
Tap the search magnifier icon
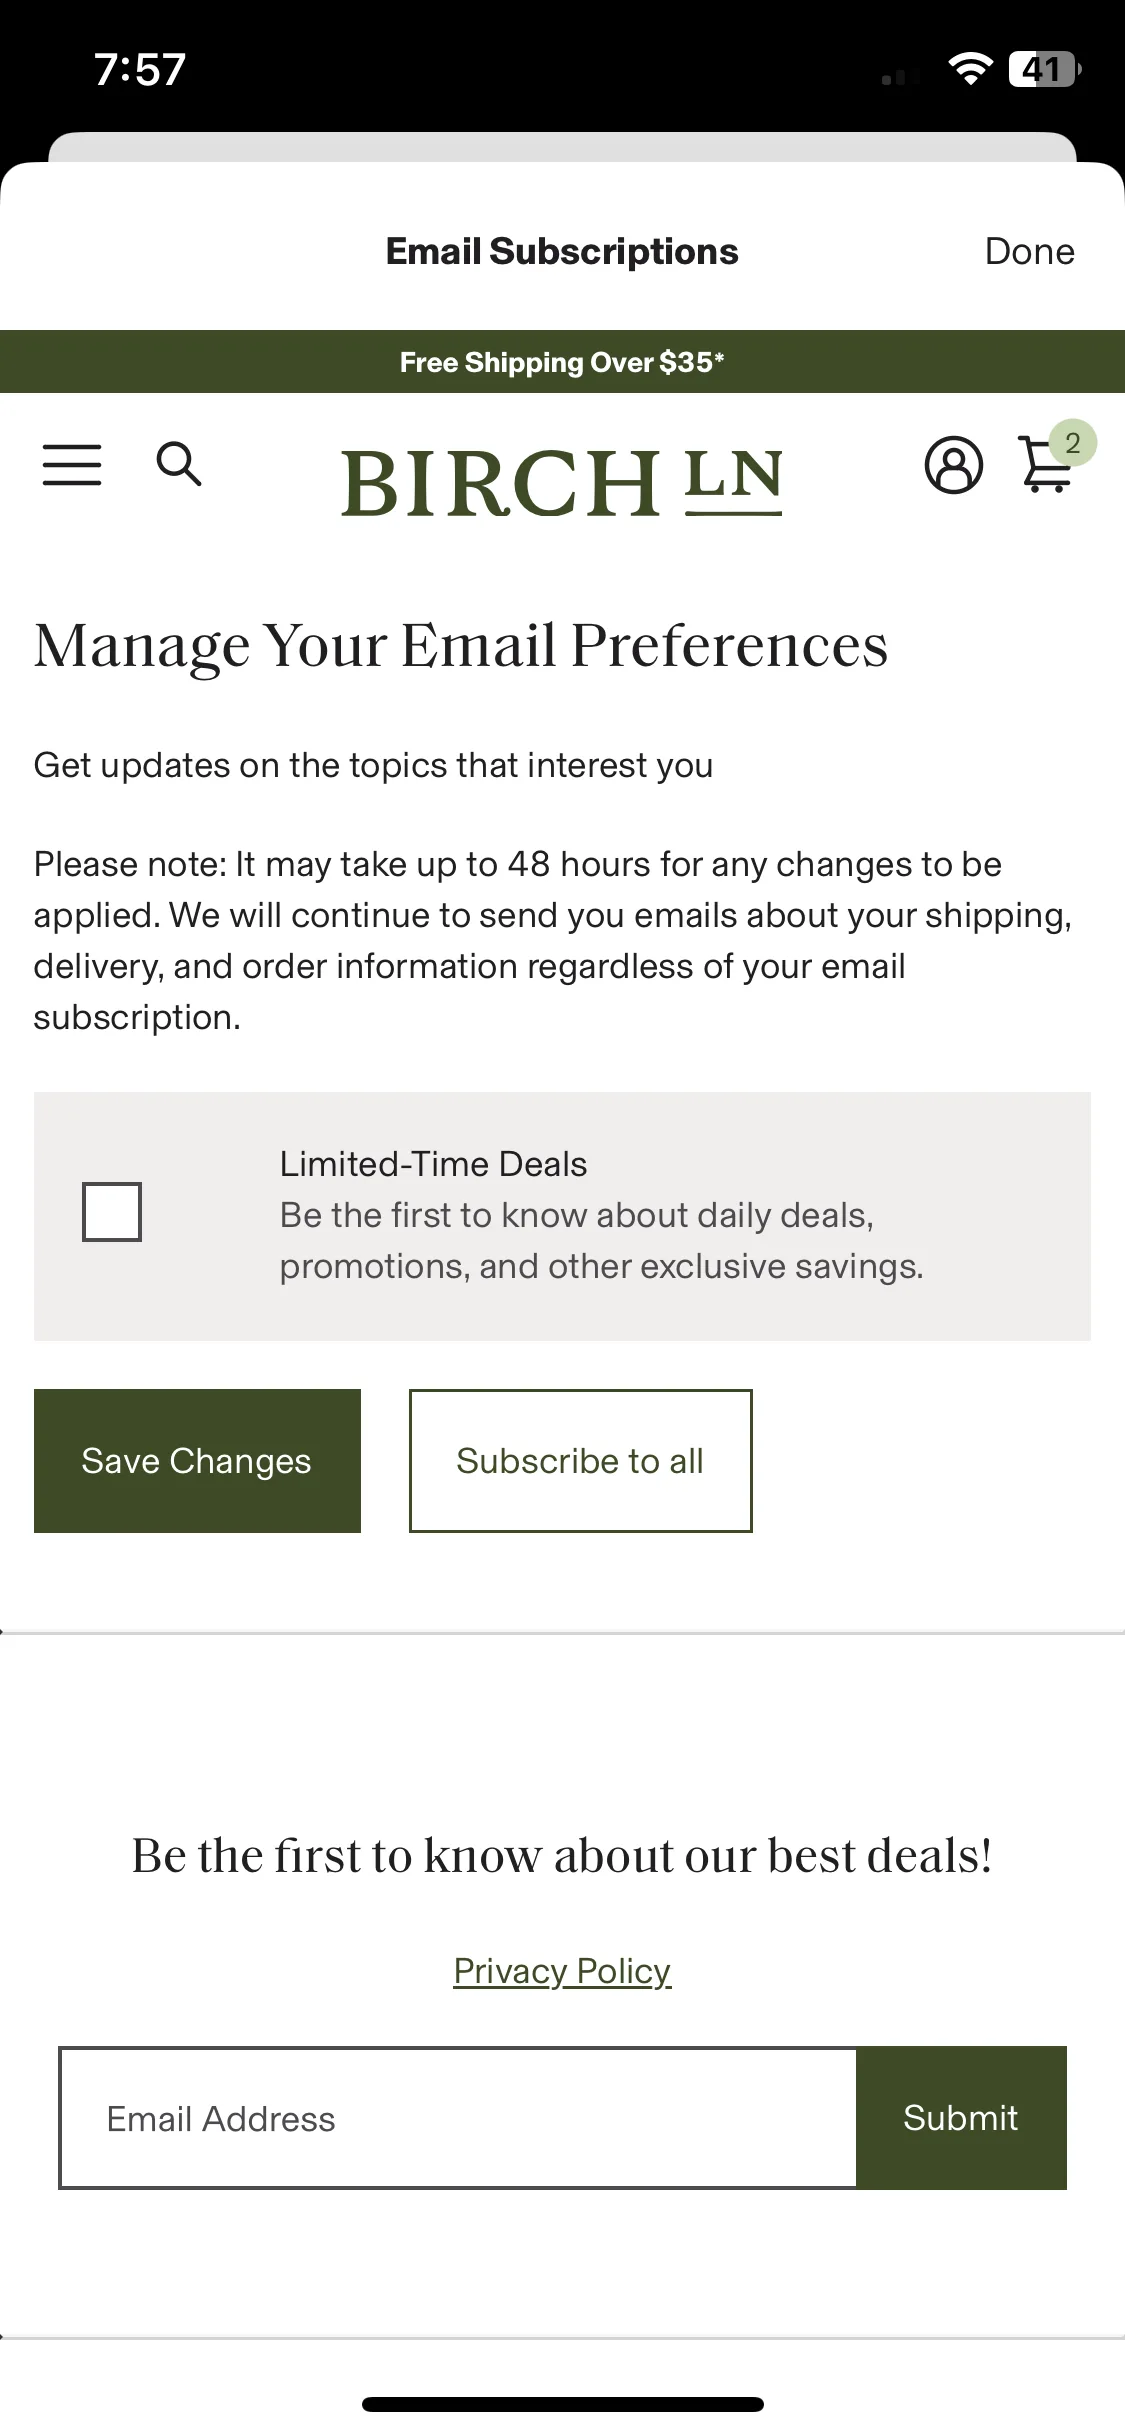179,464
